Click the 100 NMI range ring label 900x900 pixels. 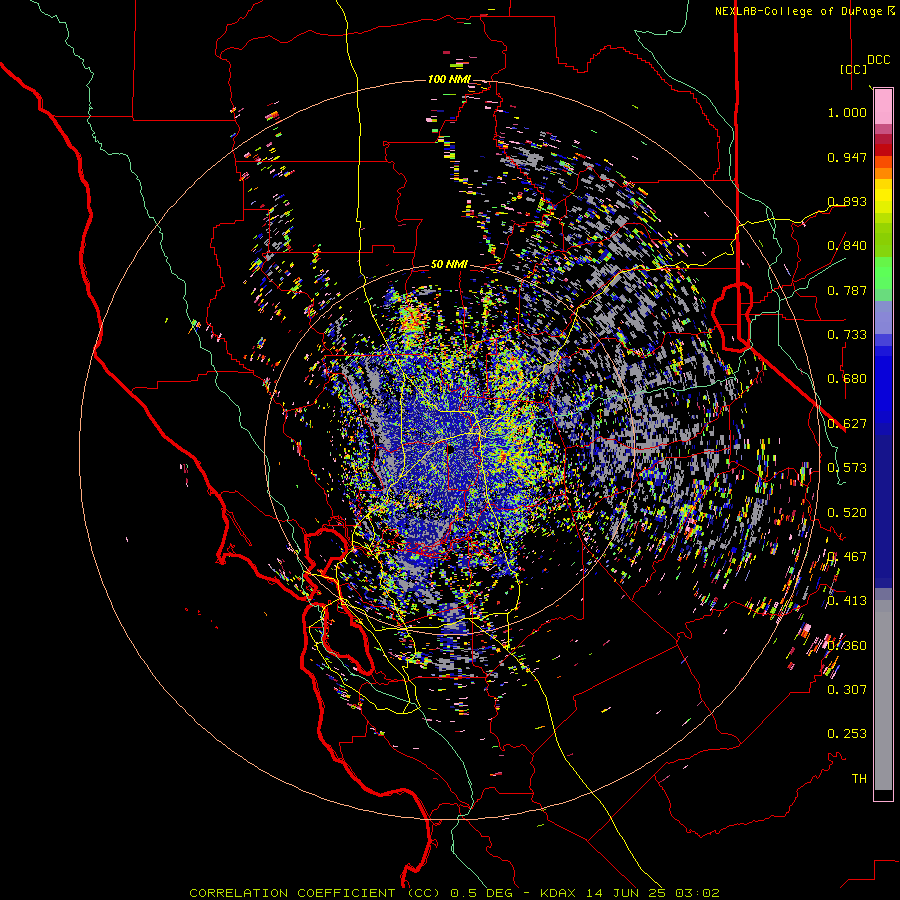tap(449, 79)
